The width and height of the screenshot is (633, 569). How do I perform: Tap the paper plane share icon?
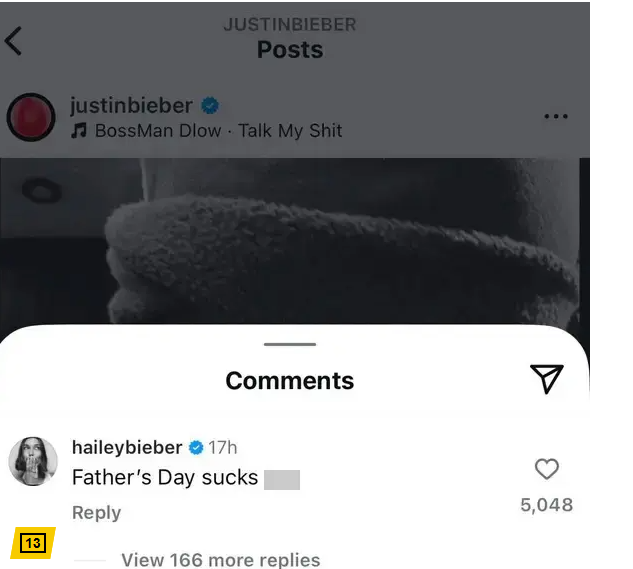[x=547, y=378]
